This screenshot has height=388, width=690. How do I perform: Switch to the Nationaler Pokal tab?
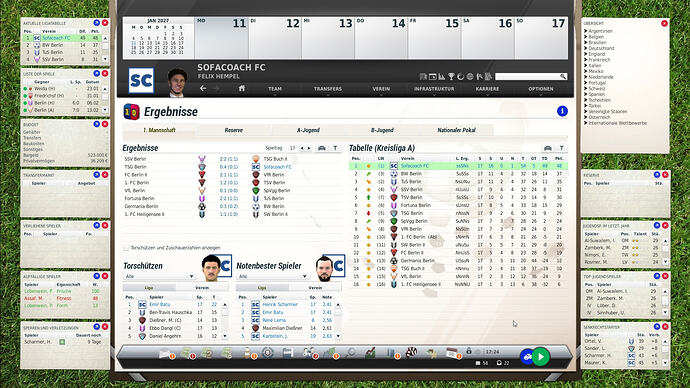click(x=456, y=130)
